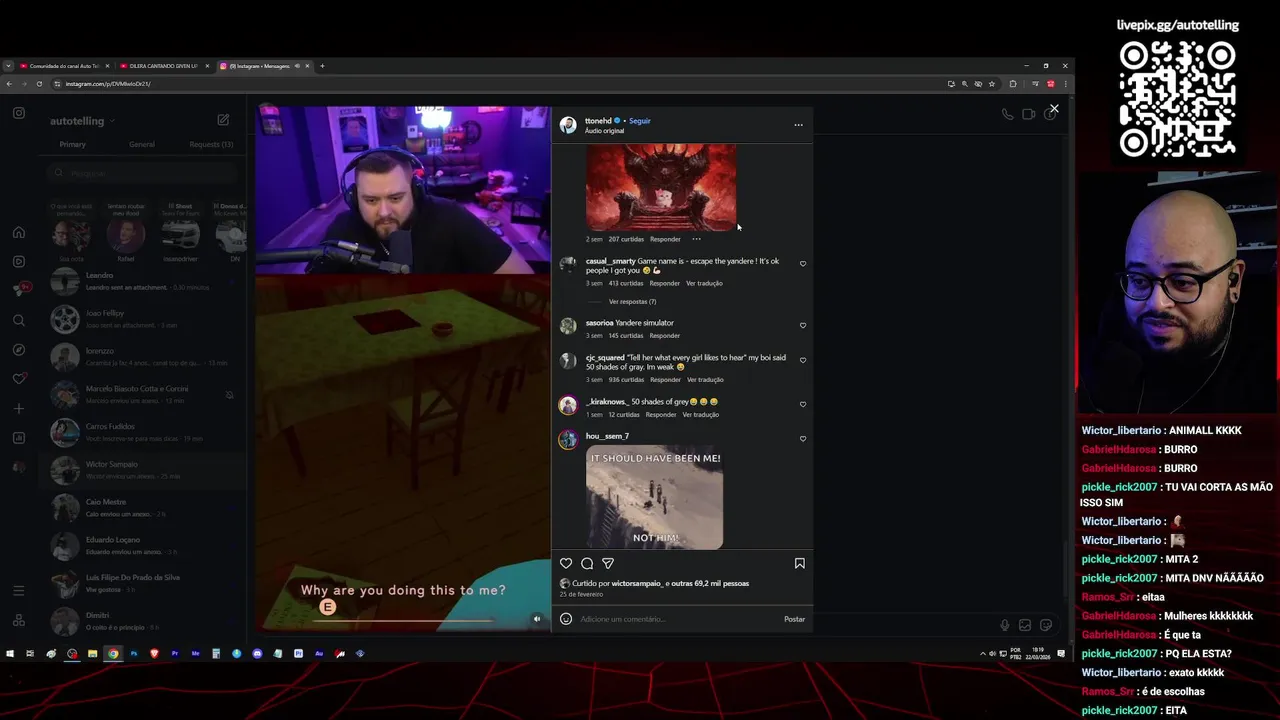Open the Reels icon in the Instagram sidebar
This screenshot has height=720, width=1280.
click(x=19, y=262)
